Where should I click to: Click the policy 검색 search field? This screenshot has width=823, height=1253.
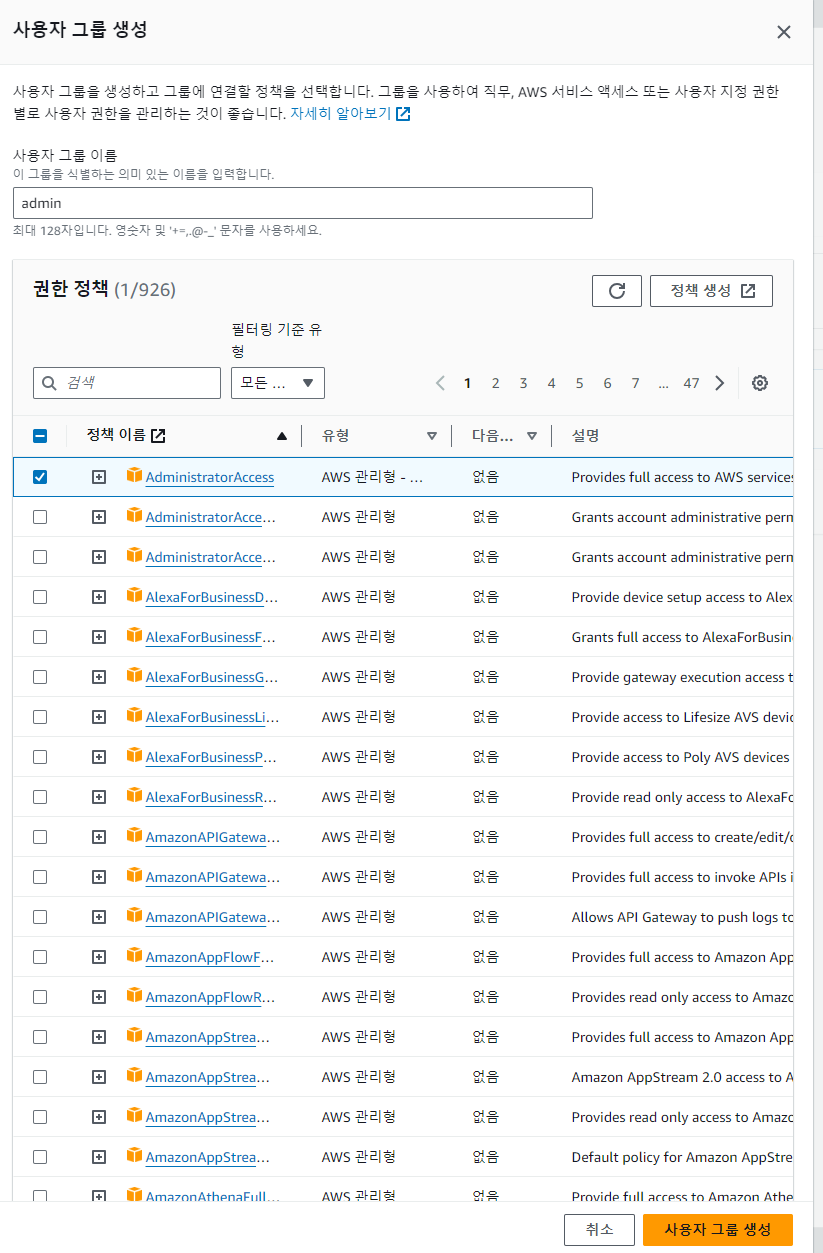pos(127,383)
